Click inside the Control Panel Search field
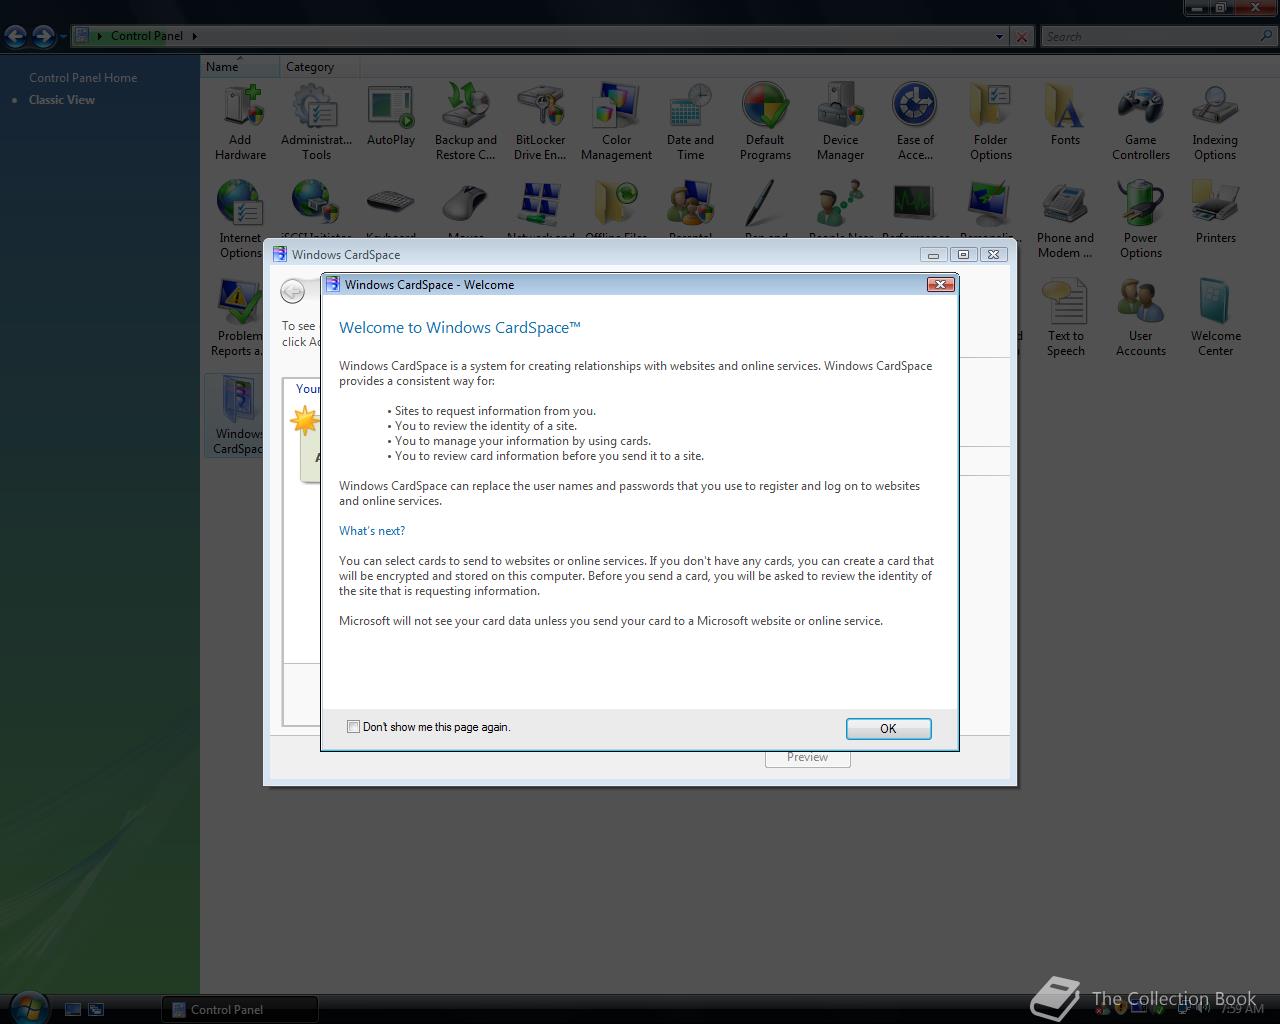Viewport: 1280px width, 1024px height. click(x=1150, y=36)
